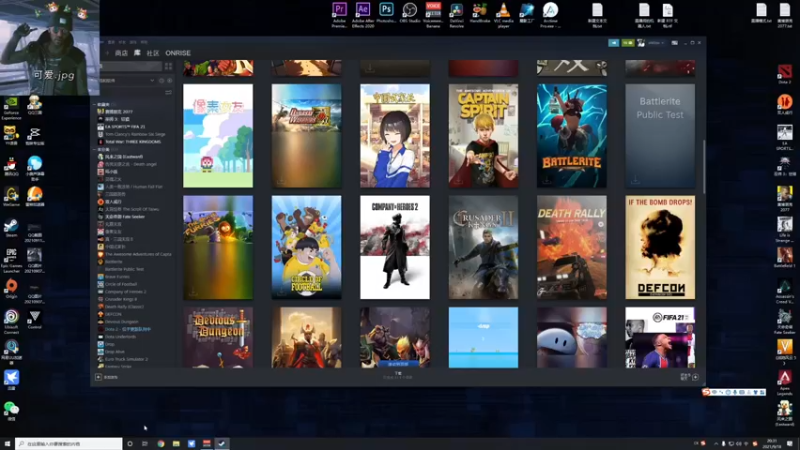Open Apex Legends desktop shortcut

[x=785, y=383]
